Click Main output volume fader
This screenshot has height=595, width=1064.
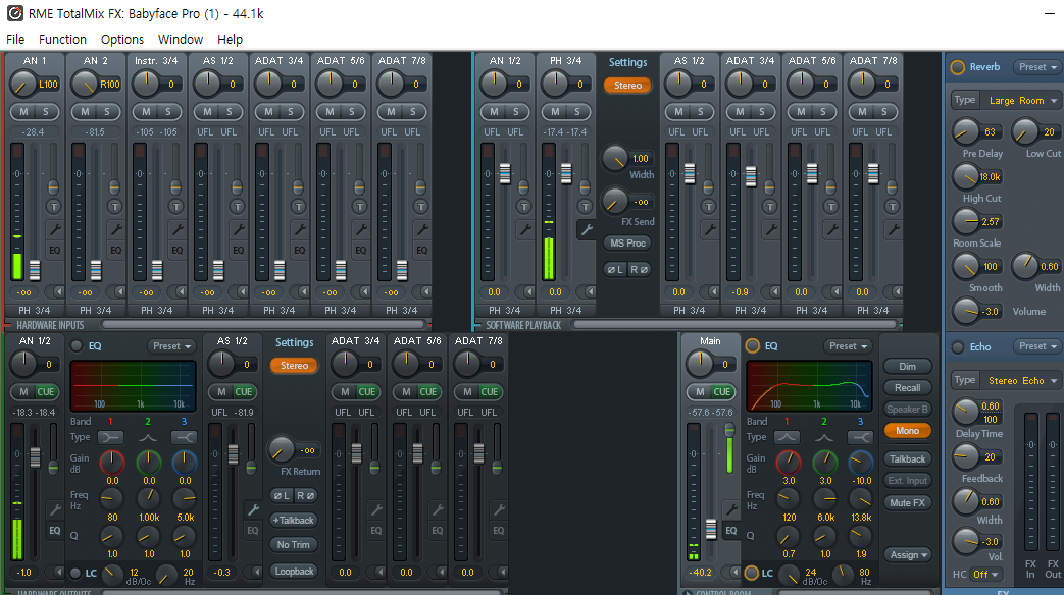tap(710, 529)
